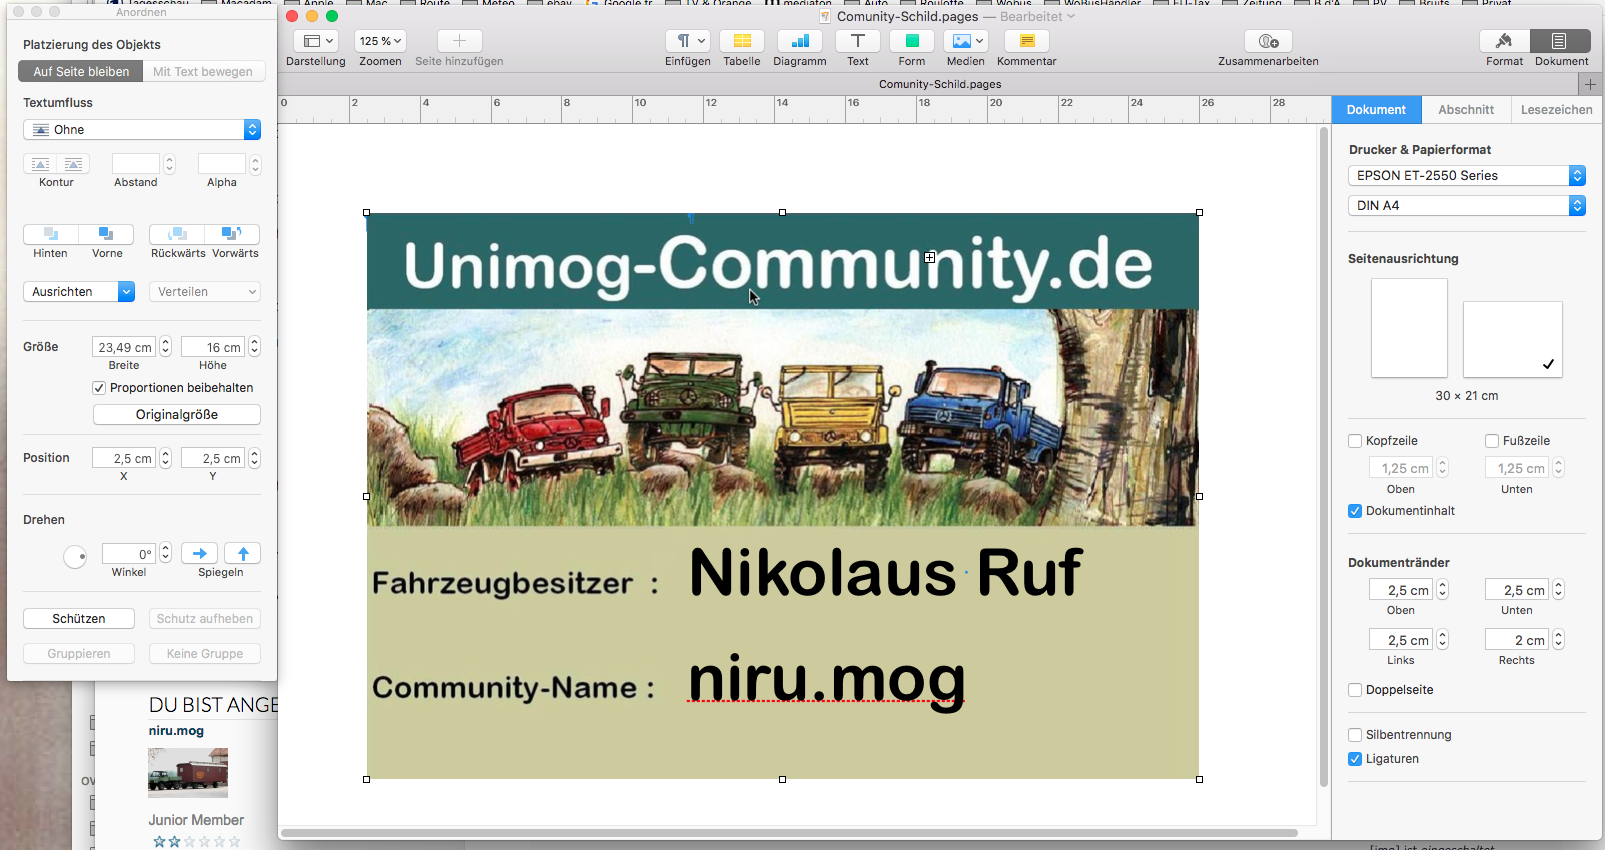
Task: Enable the Doppelseite checkbox
Action: coord(1355,690)
